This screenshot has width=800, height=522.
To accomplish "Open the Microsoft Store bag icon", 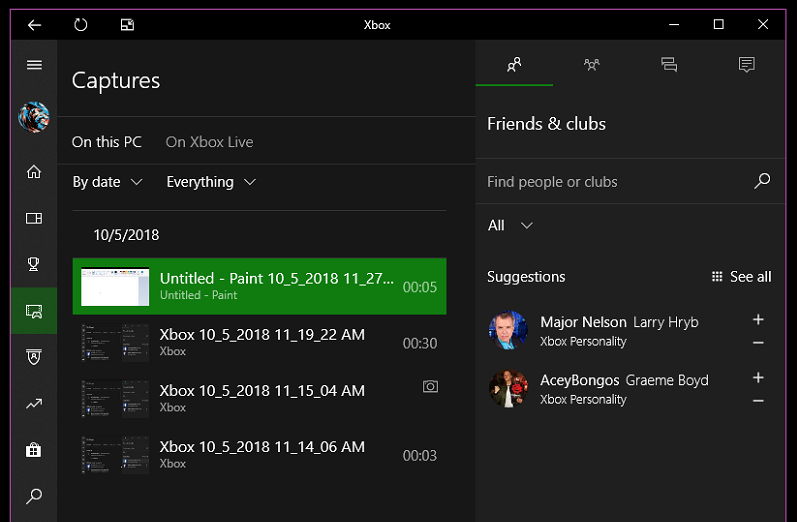I will click(x=34, y=450).
